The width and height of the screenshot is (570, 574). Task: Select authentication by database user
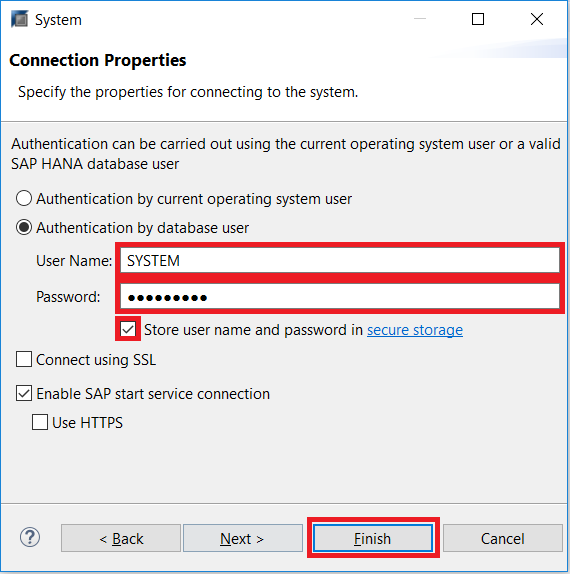click(24, 227)
